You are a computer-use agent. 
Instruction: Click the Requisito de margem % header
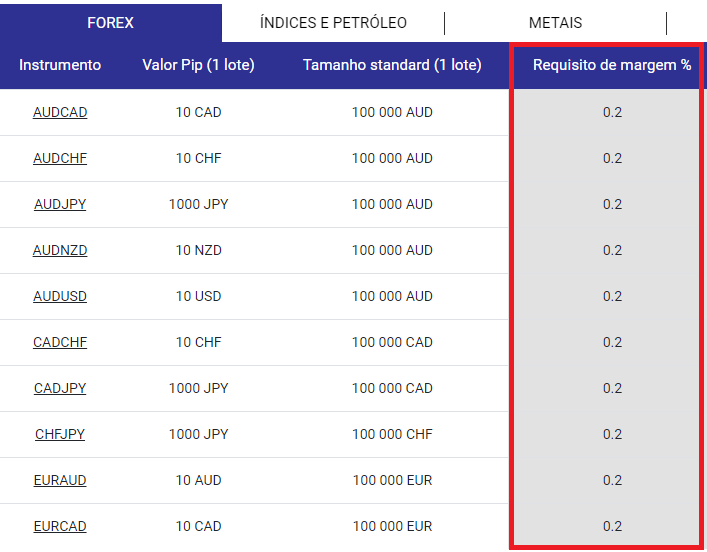[x=612, y=65]
